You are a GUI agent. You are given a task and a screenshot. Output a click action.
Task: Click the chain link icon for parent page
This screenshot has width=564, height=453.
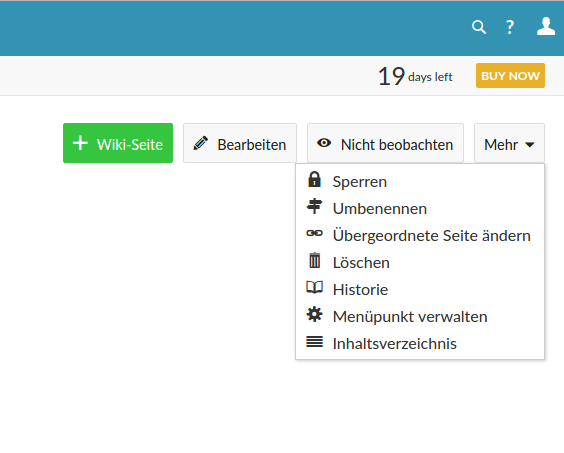click(314, 233)
